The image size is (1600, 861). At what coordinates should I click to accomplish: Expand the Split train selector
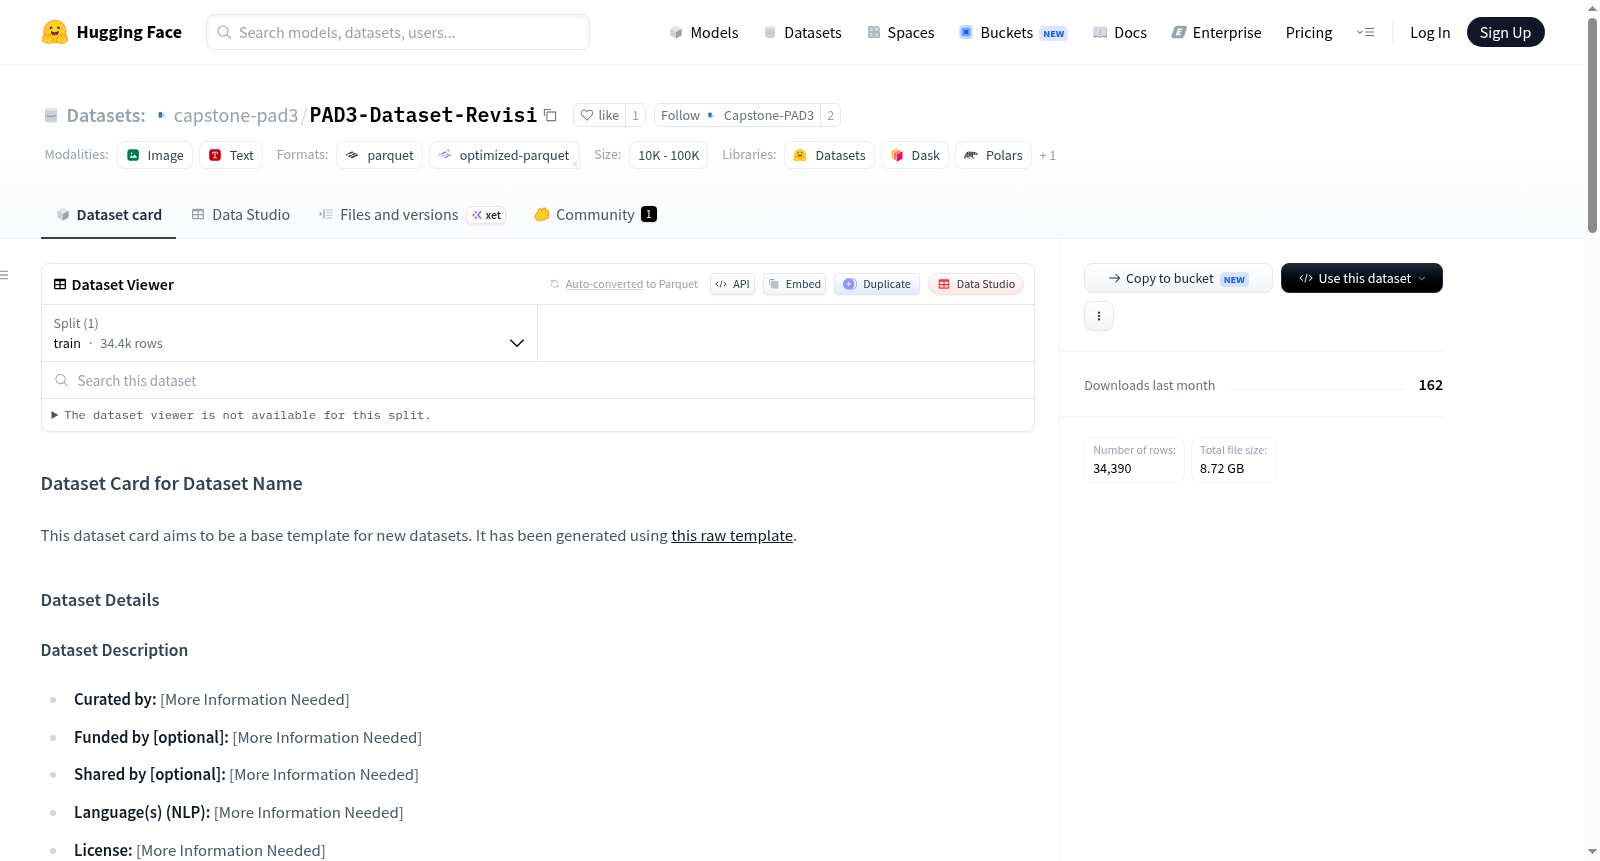(x=290, y=333)
